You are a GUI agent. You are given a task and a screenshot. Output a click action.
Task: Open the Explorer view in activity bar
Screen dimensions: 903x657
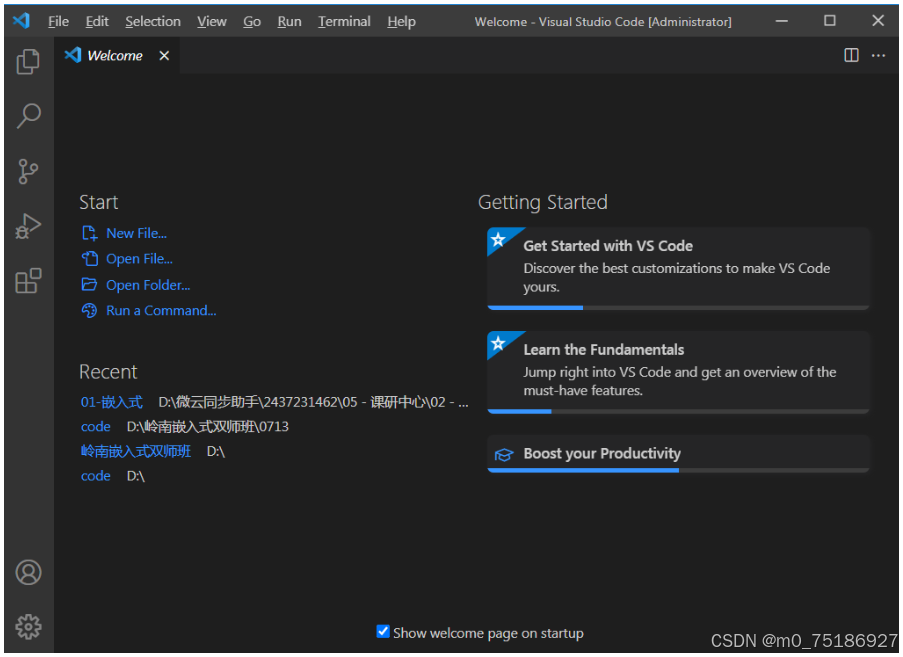28,61
